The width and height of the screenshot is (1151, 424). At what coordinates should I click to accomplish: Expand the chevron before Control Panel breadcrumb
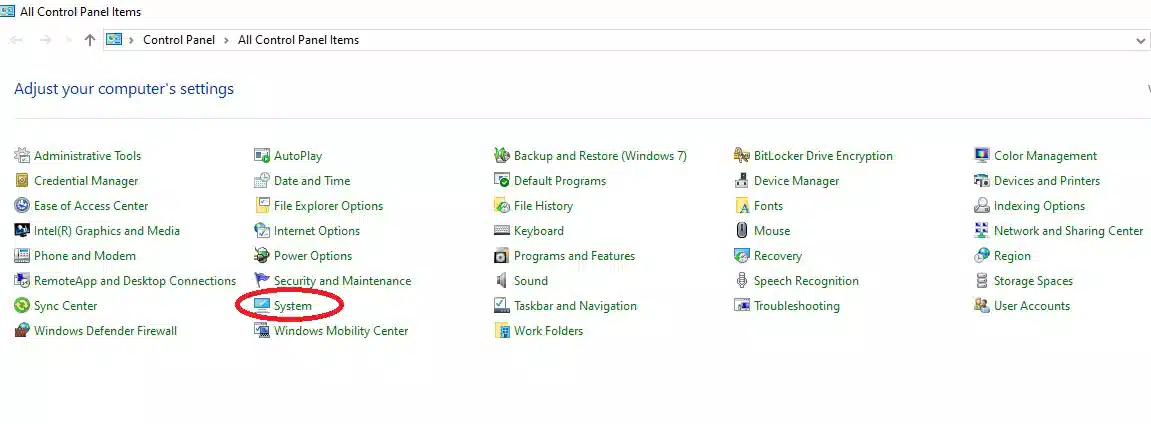(x=133, y=40)
